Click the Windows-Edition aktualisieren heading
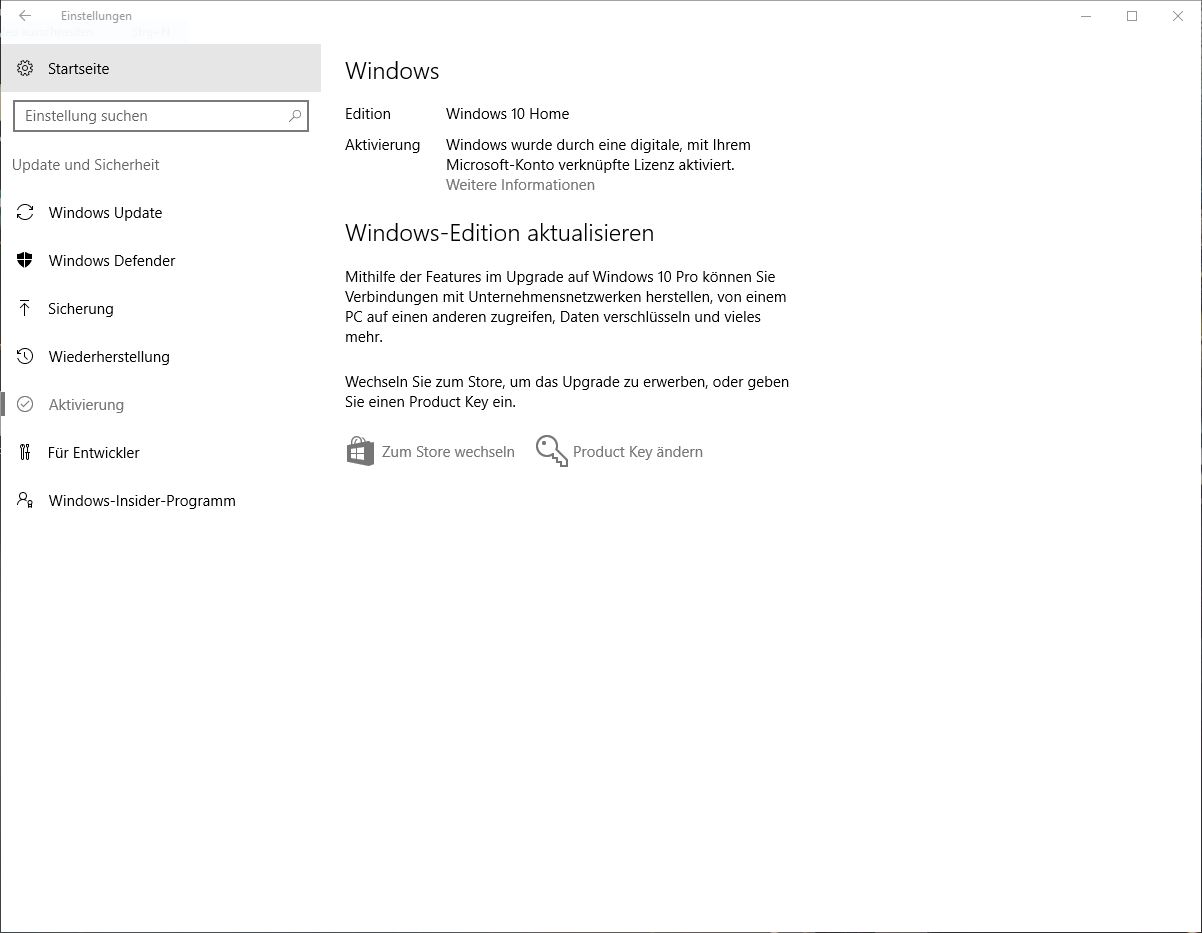Image resolution: width=1202 pixels, height=933 pixels. pos(499,233)
